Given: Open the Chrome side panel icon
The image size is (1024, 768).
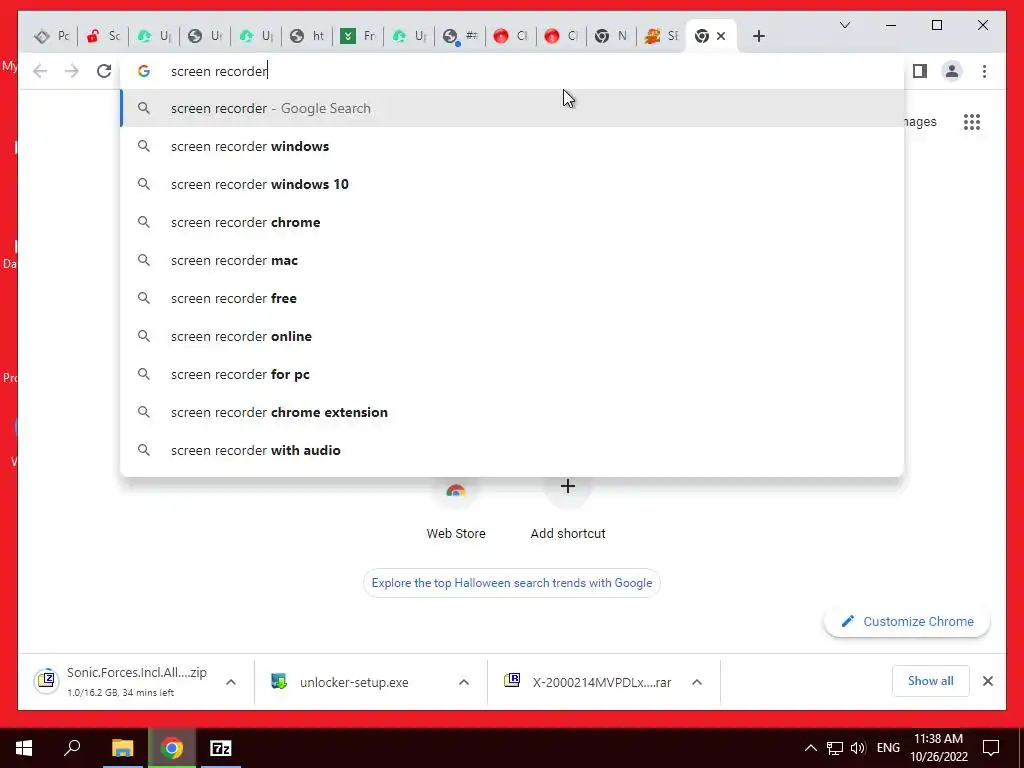Looking at the screenshot, I should (x=920, y=71).
